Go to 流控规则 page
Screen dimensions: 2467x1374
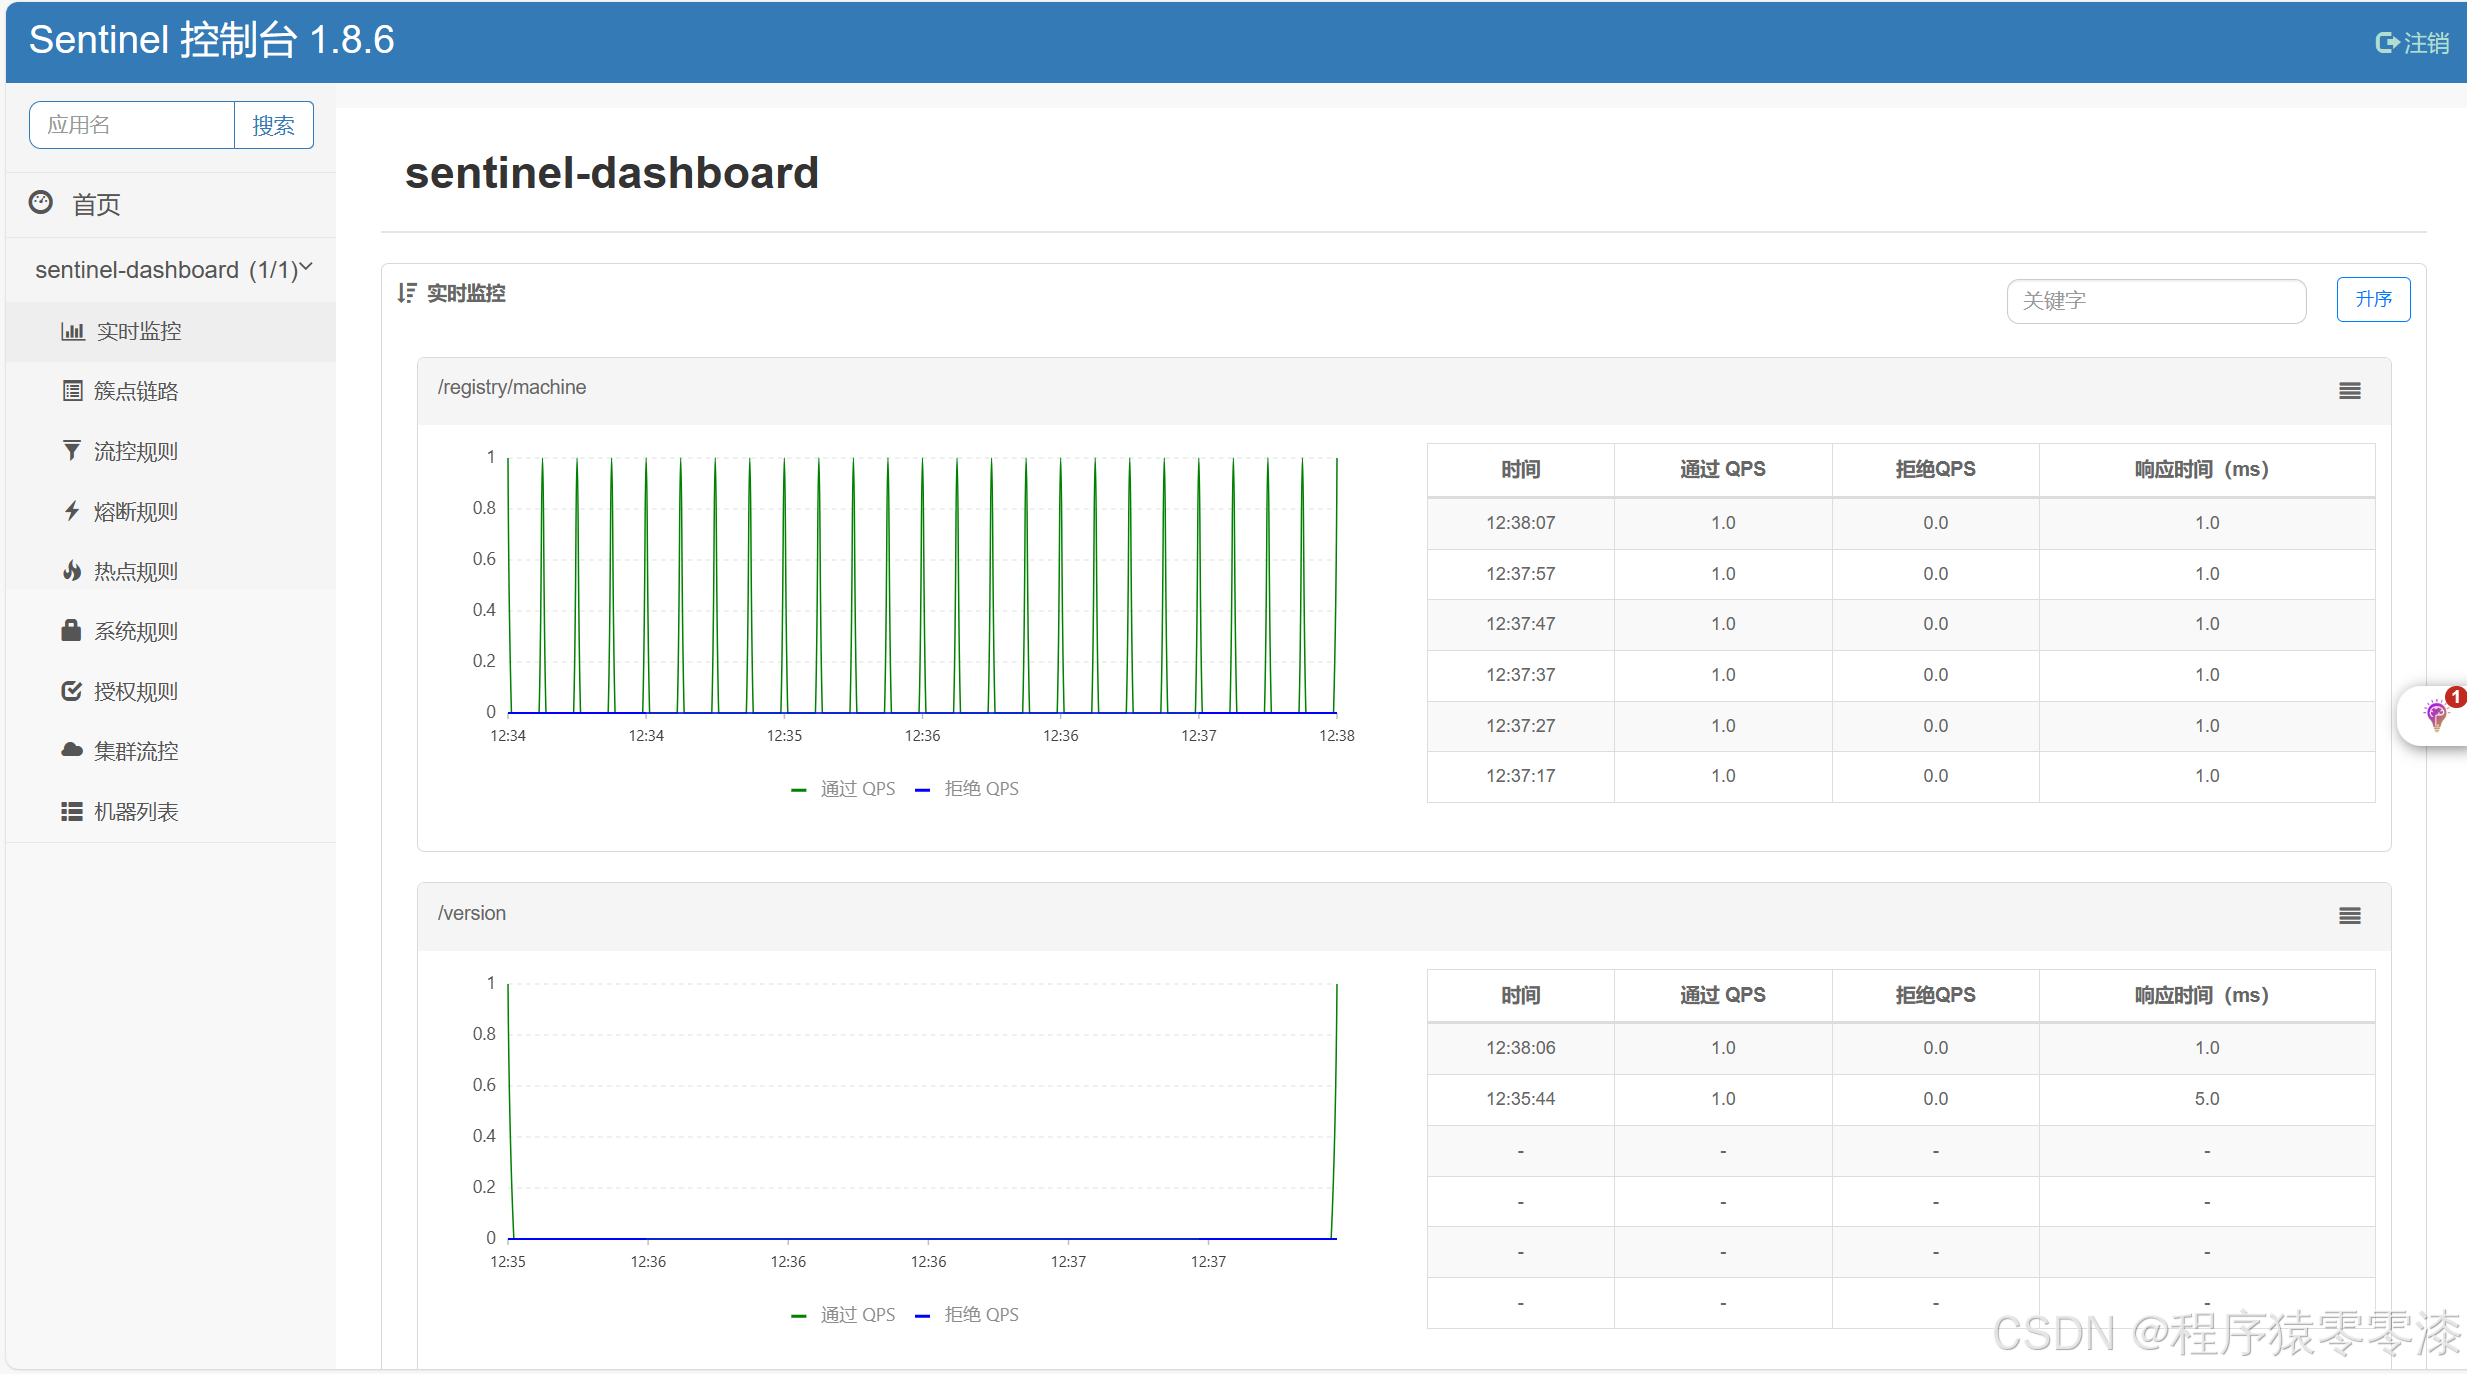pos(171,451)
